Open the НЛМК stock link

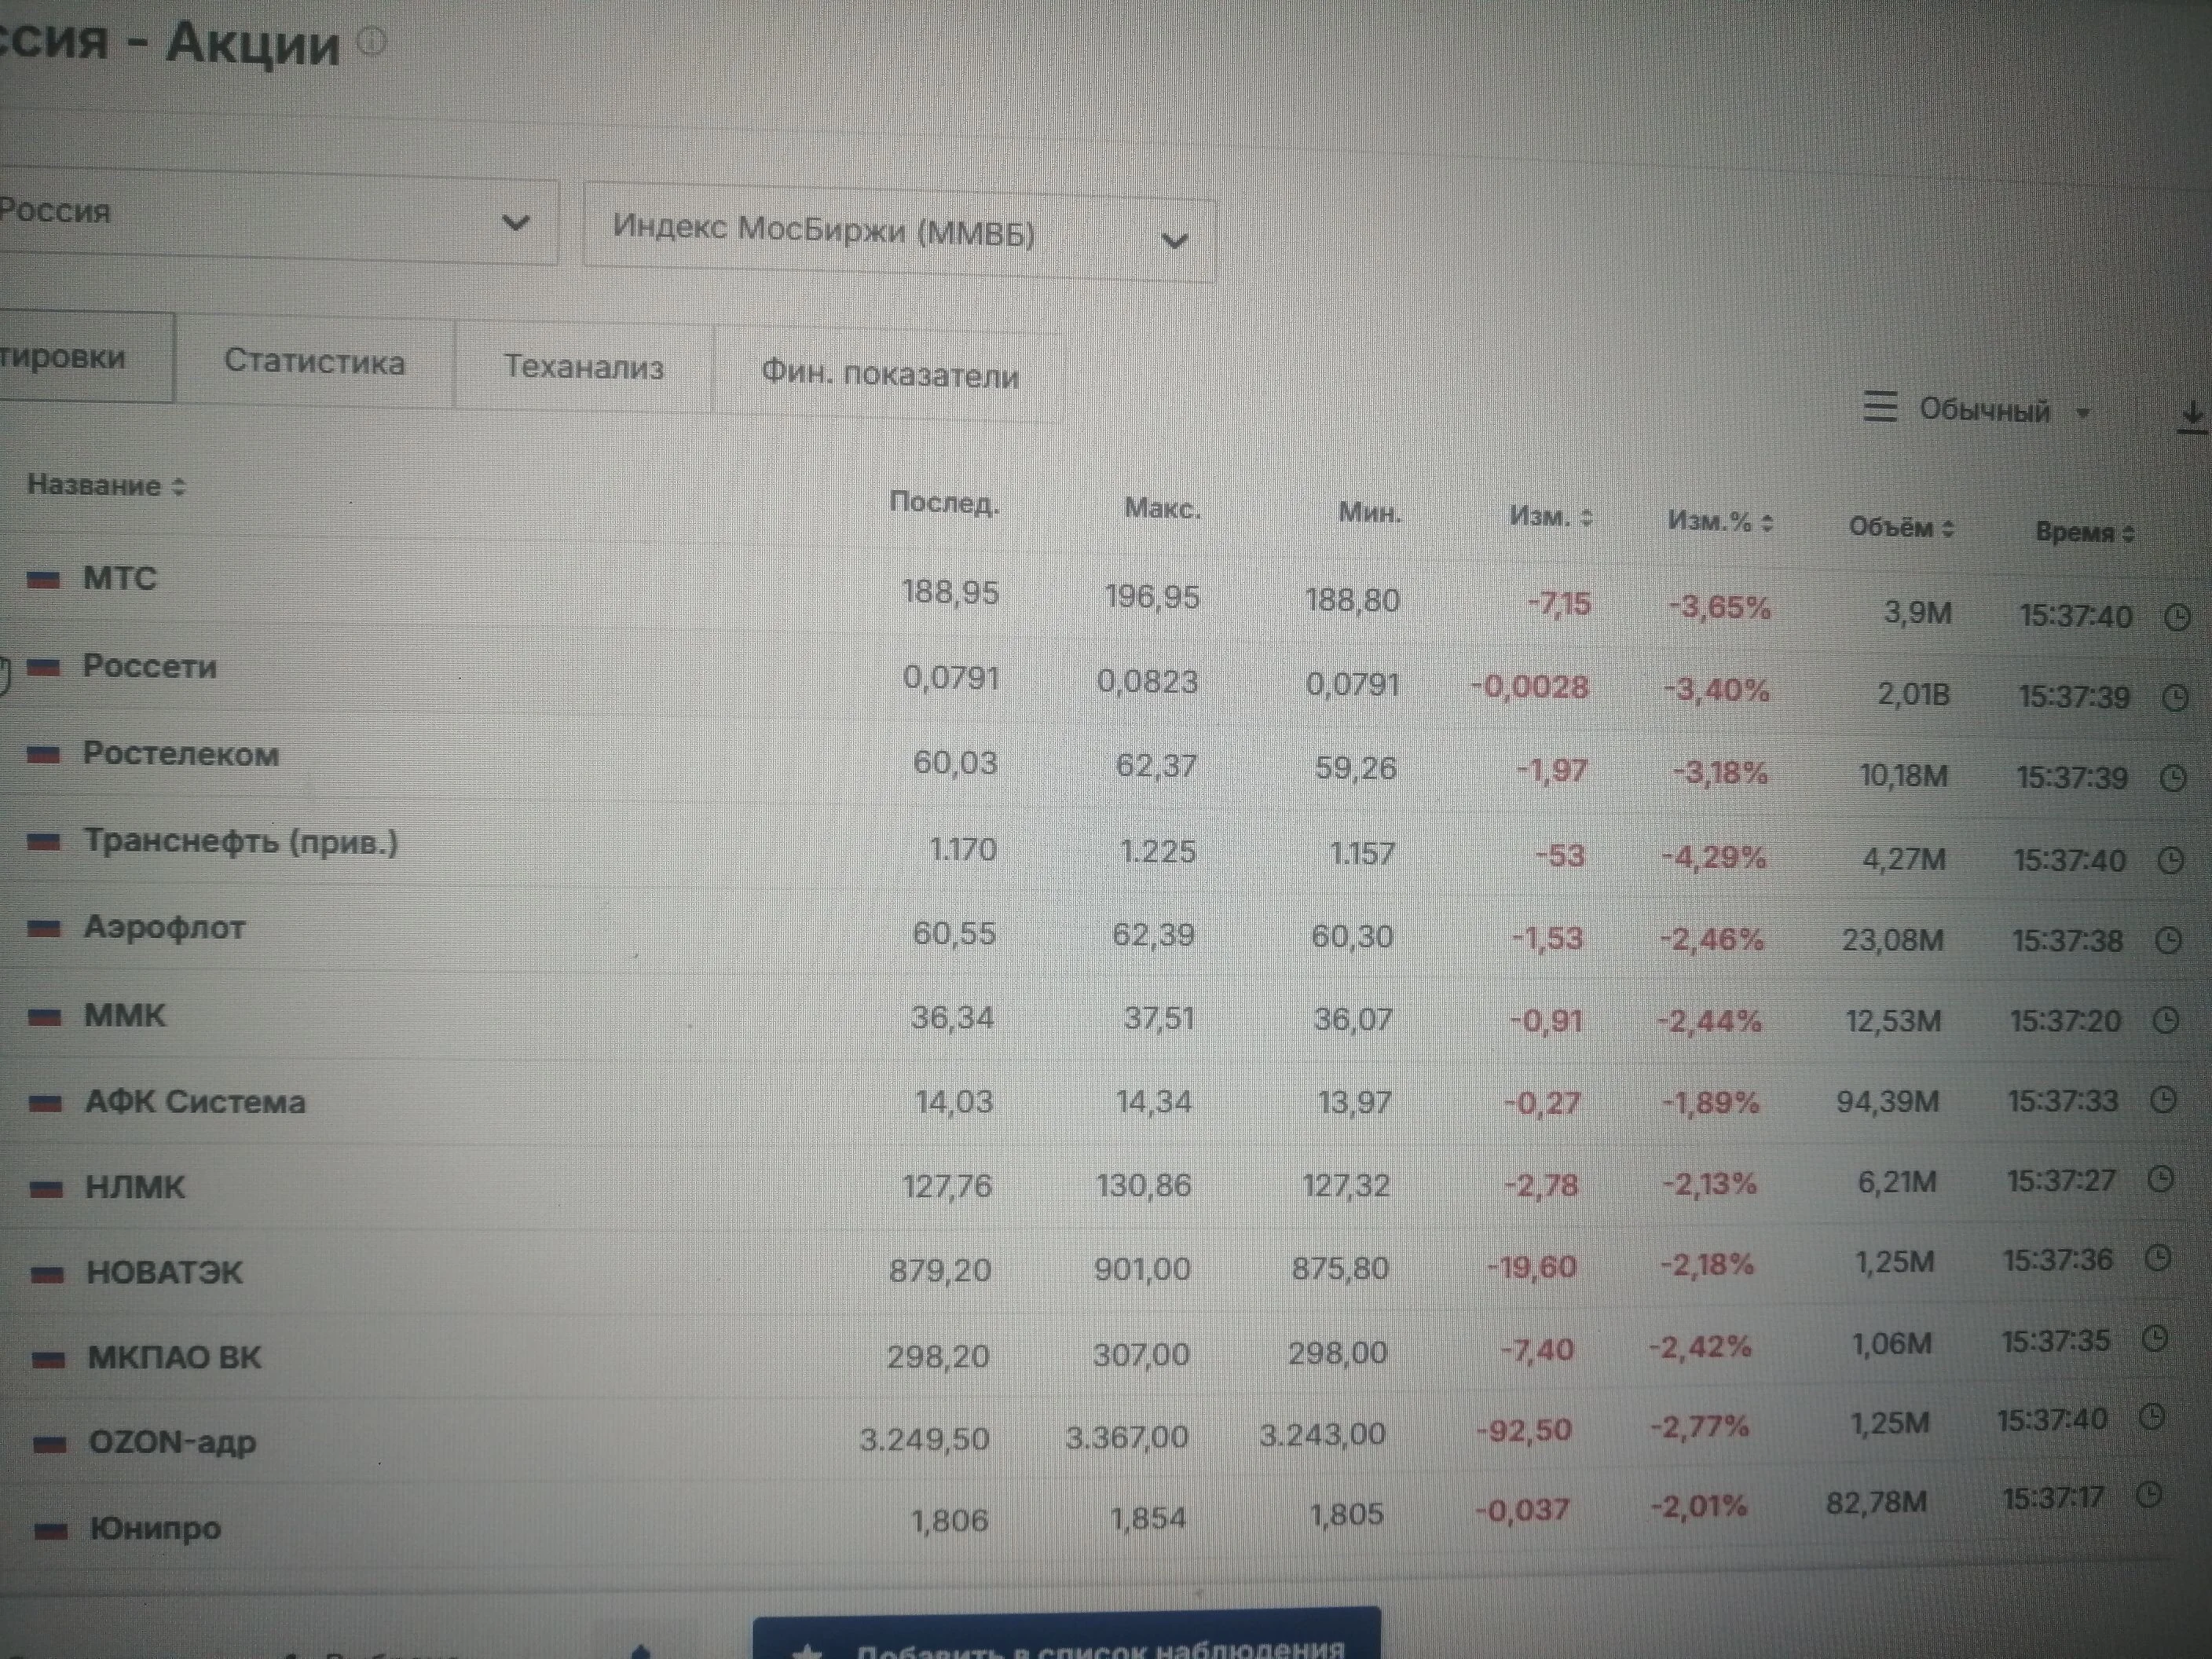point(136,1188)
